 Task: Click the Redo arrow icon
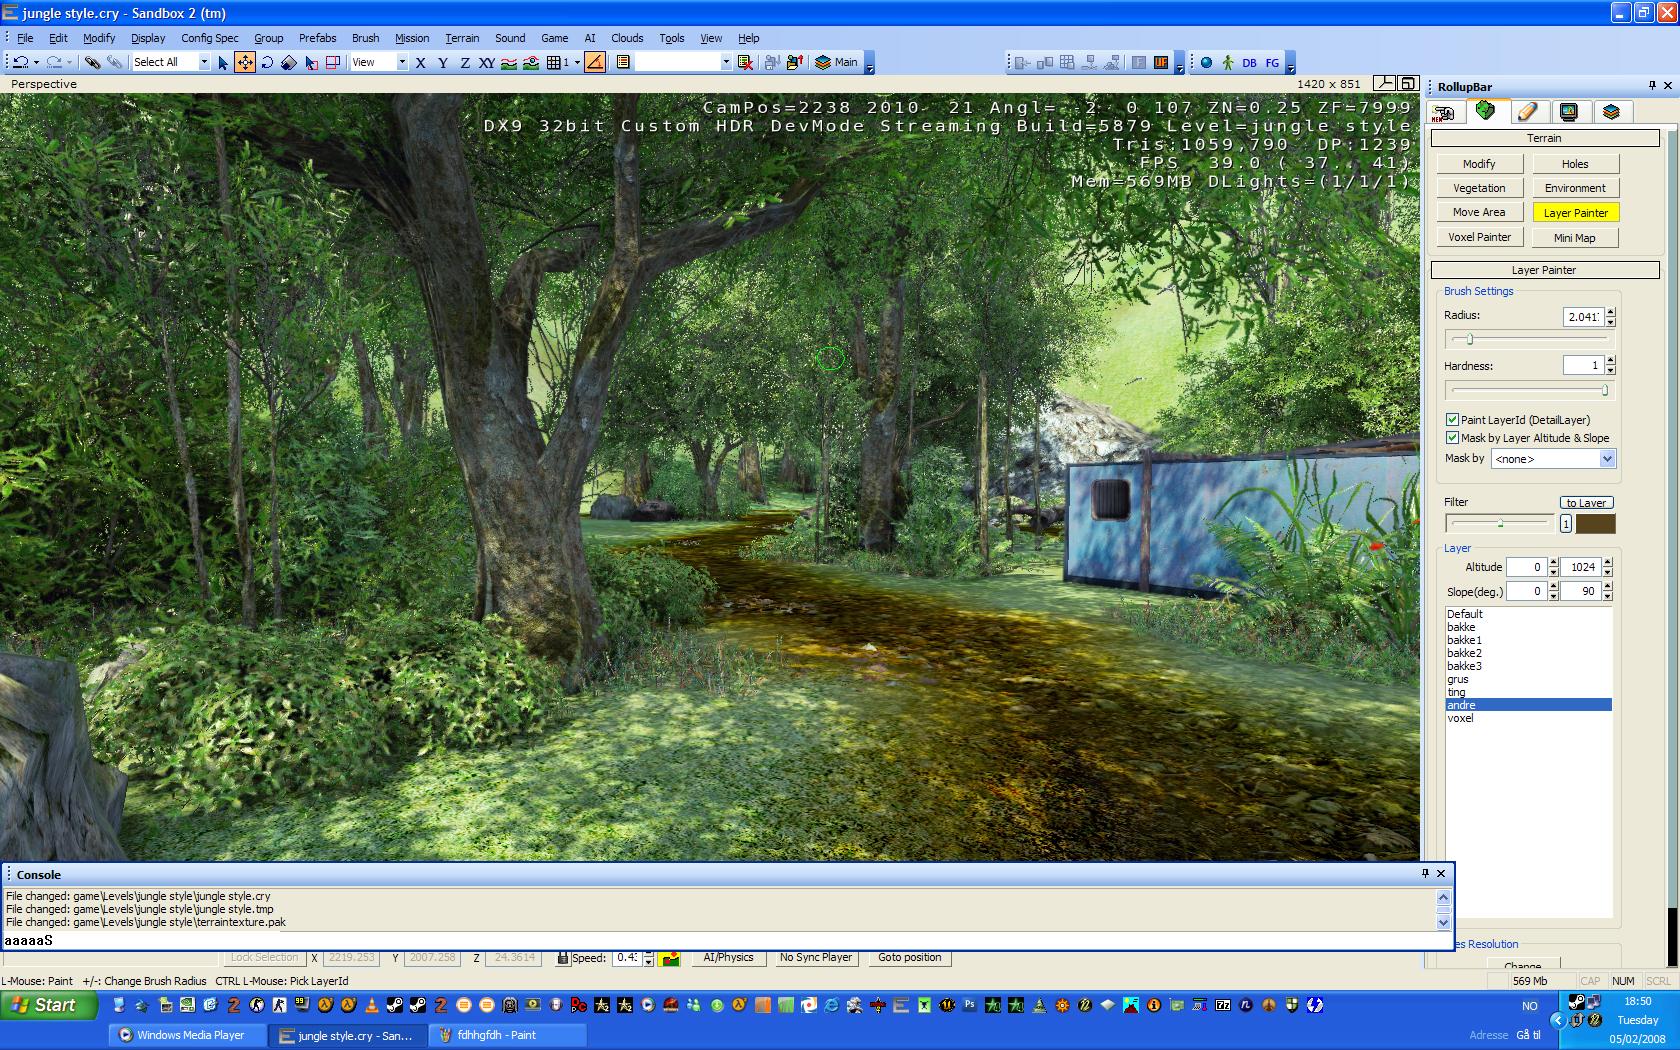point(54,62)
